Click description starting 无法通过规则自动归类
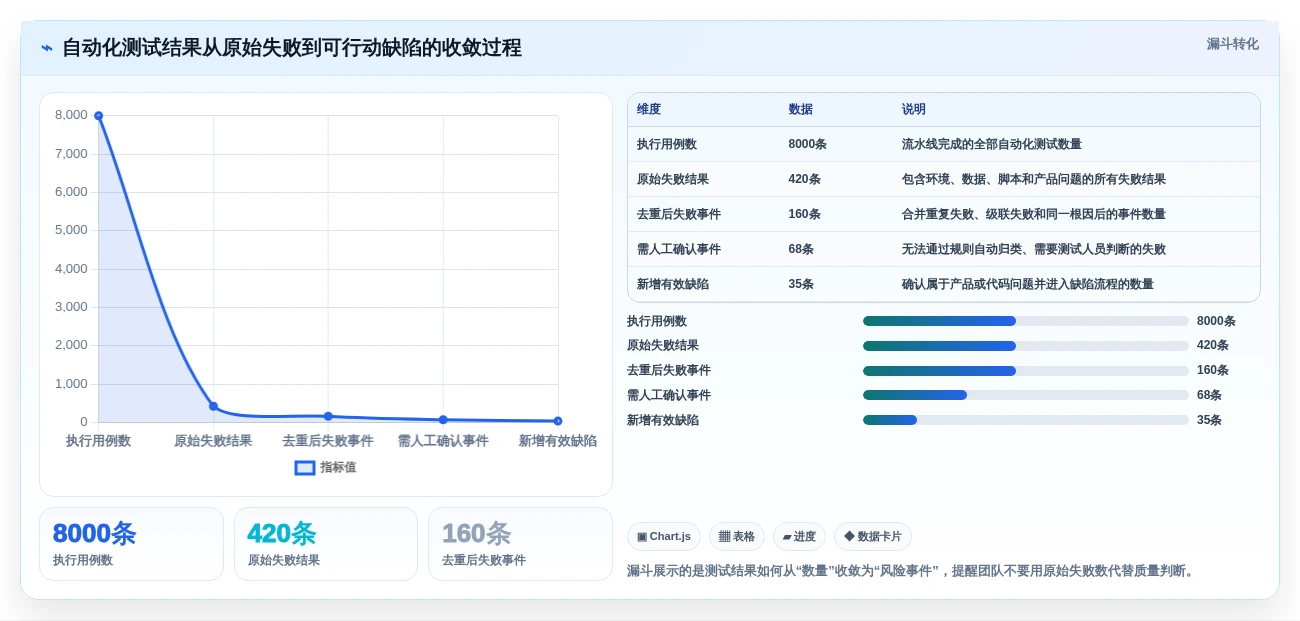Screen dimensions: 1300x621 [1034, 249]
